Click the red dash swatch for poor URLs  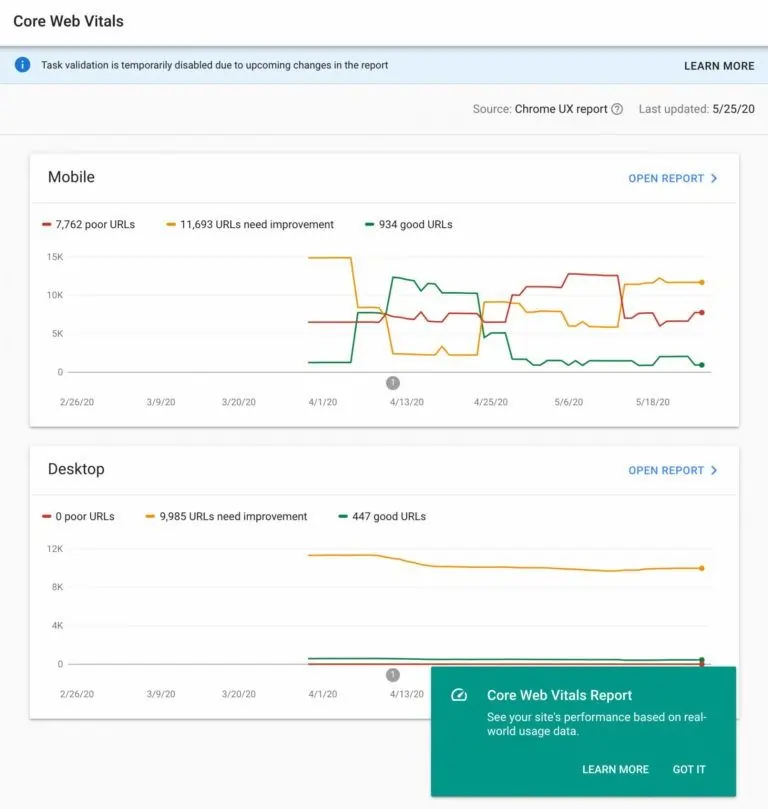[x=48, y=224]
